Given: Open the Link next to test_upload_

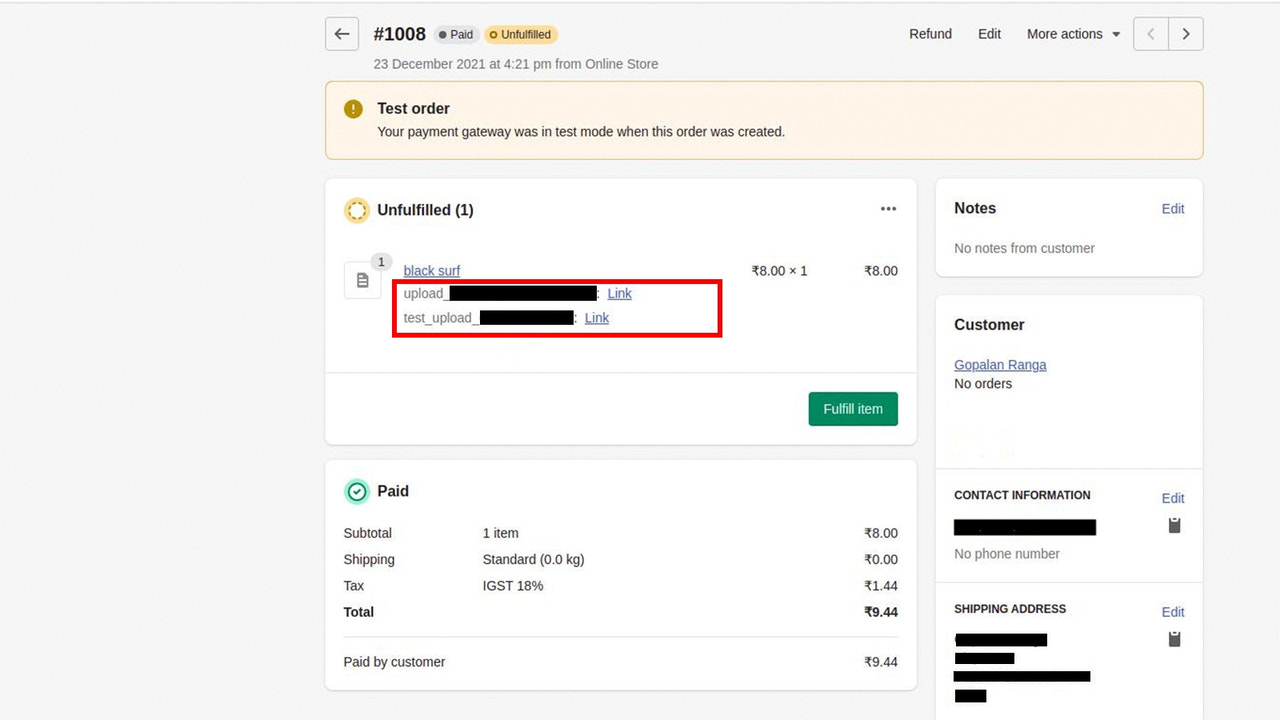Looking at the screenshot, I should pyautogui.click(x=597, y=318).
